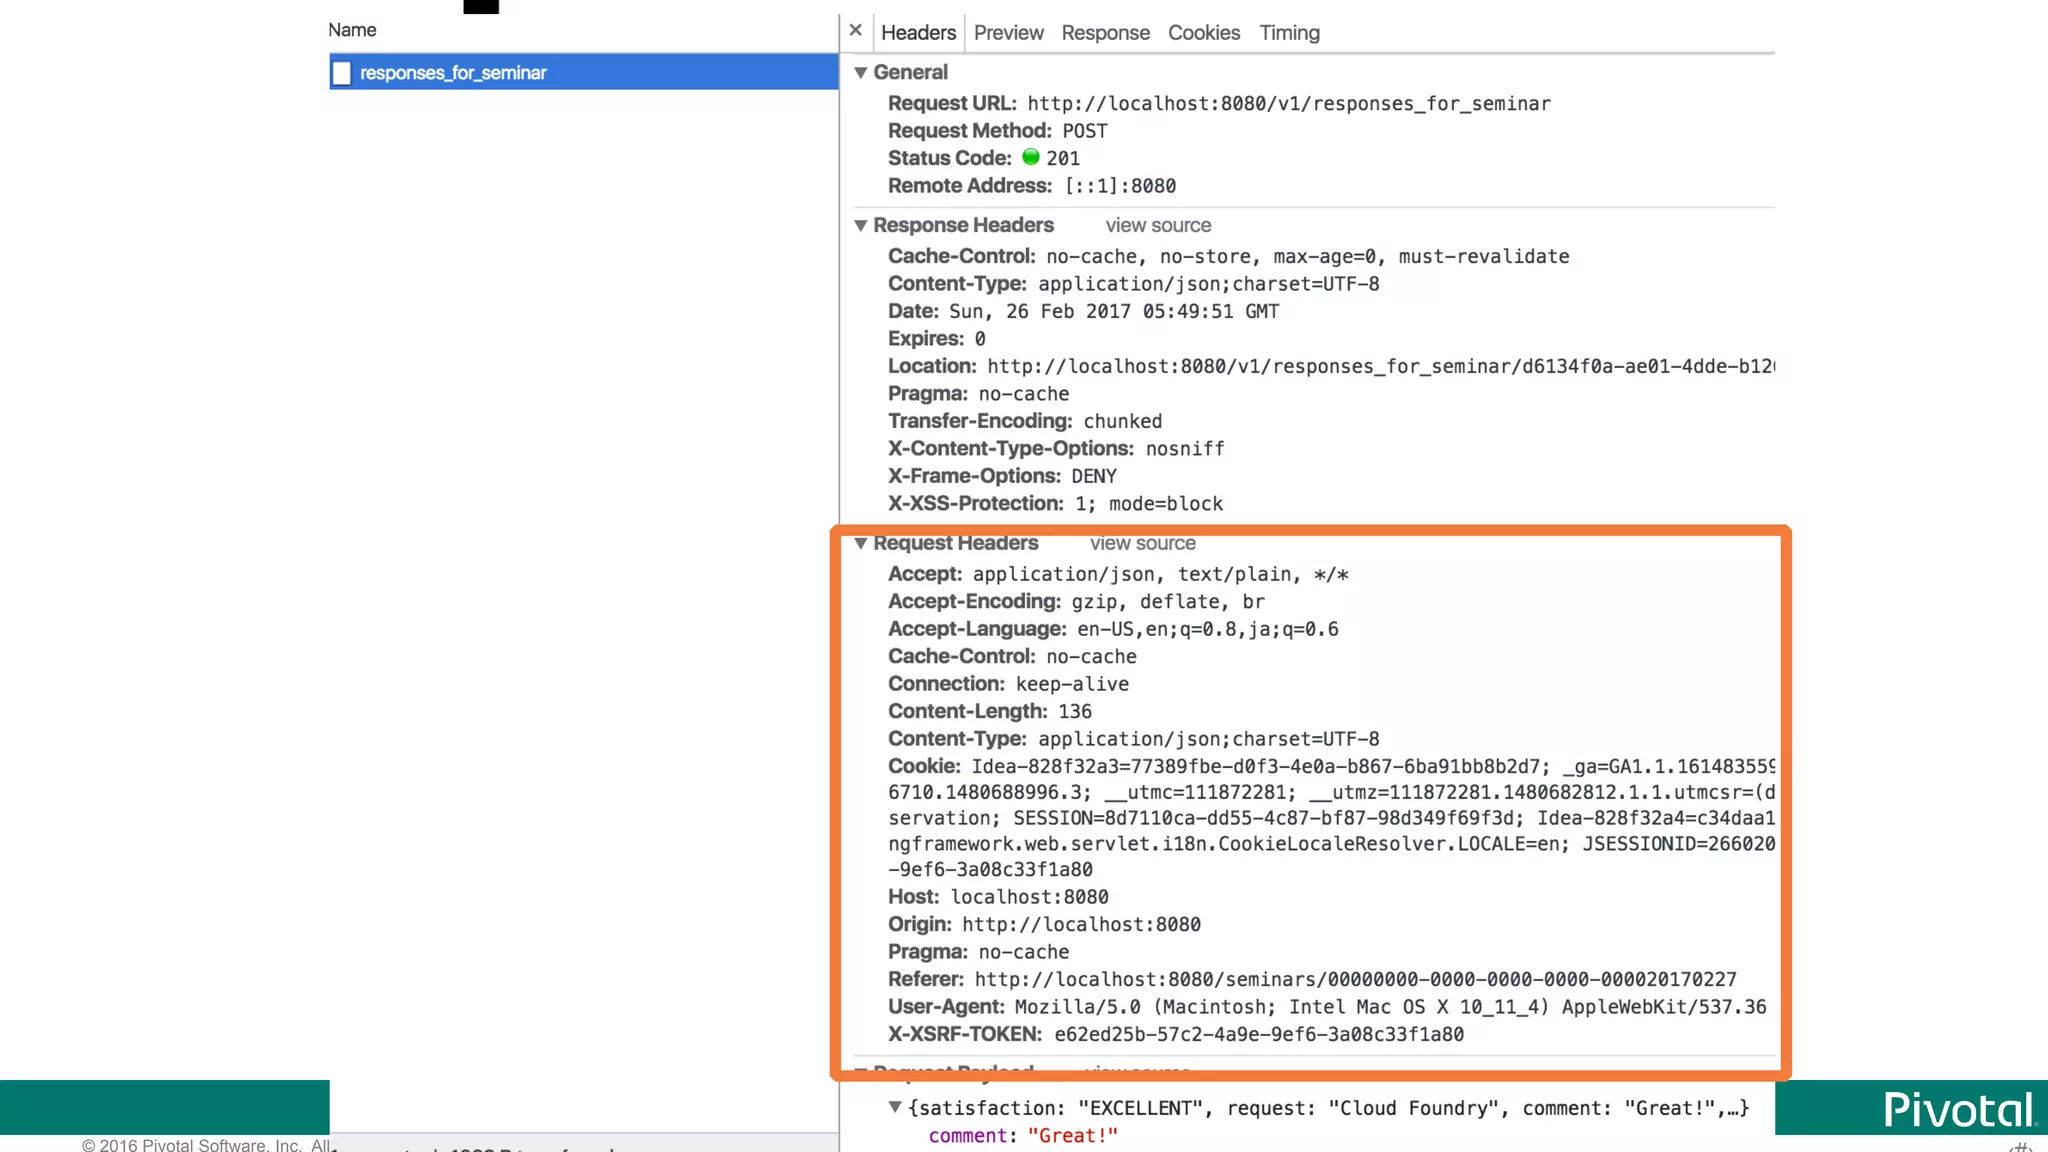
Task: Click the X-XSRF-TOKEN header value
Action: coord(1259,1035)
